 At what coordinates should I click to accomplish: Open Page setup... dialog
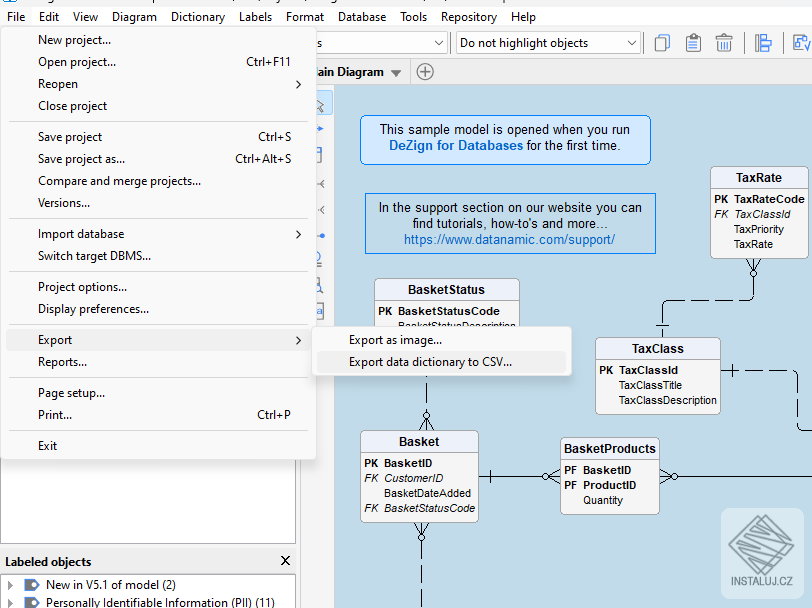[x=158, y=393]
